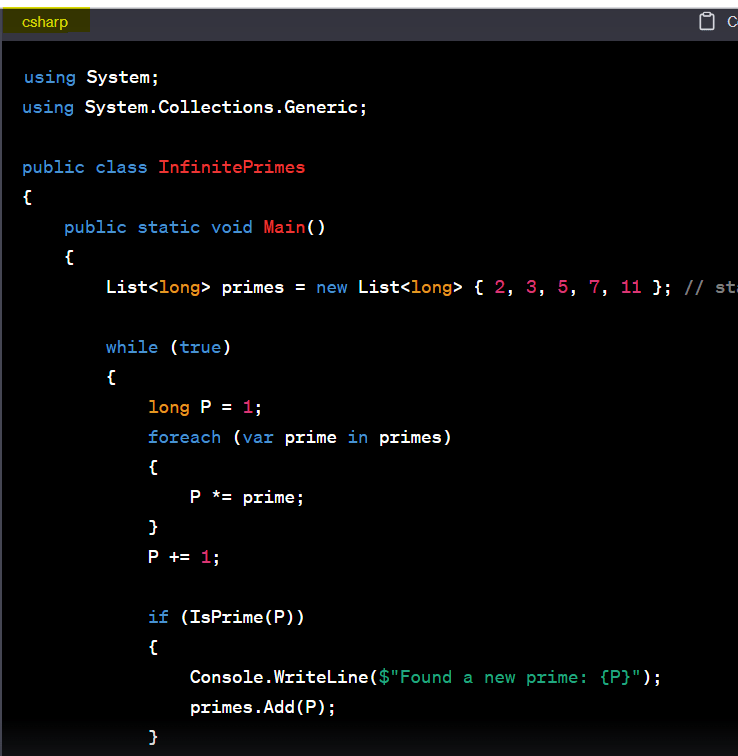
Task: Click the InfinitePrimes class name
Action: 231,167
